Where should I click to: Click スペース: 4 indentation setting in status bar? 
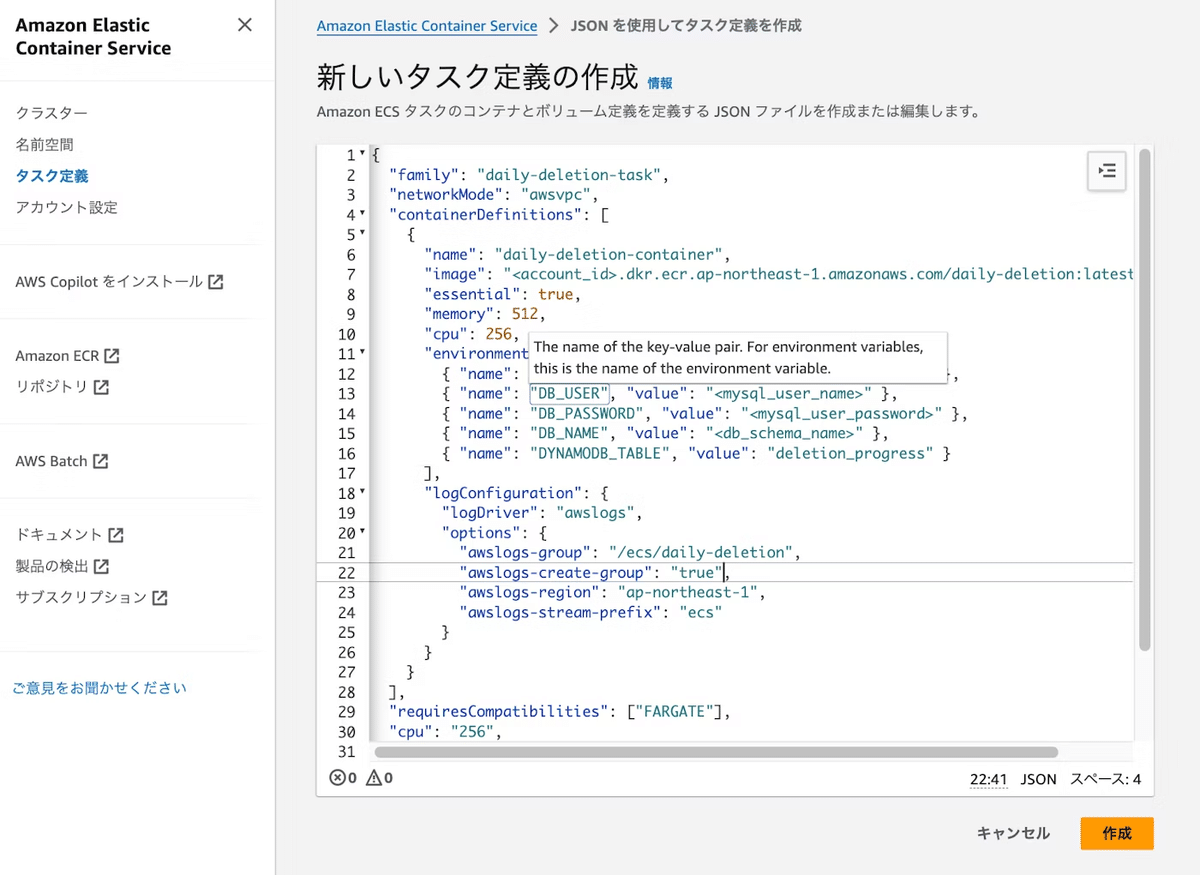[x=1105, y=779]
